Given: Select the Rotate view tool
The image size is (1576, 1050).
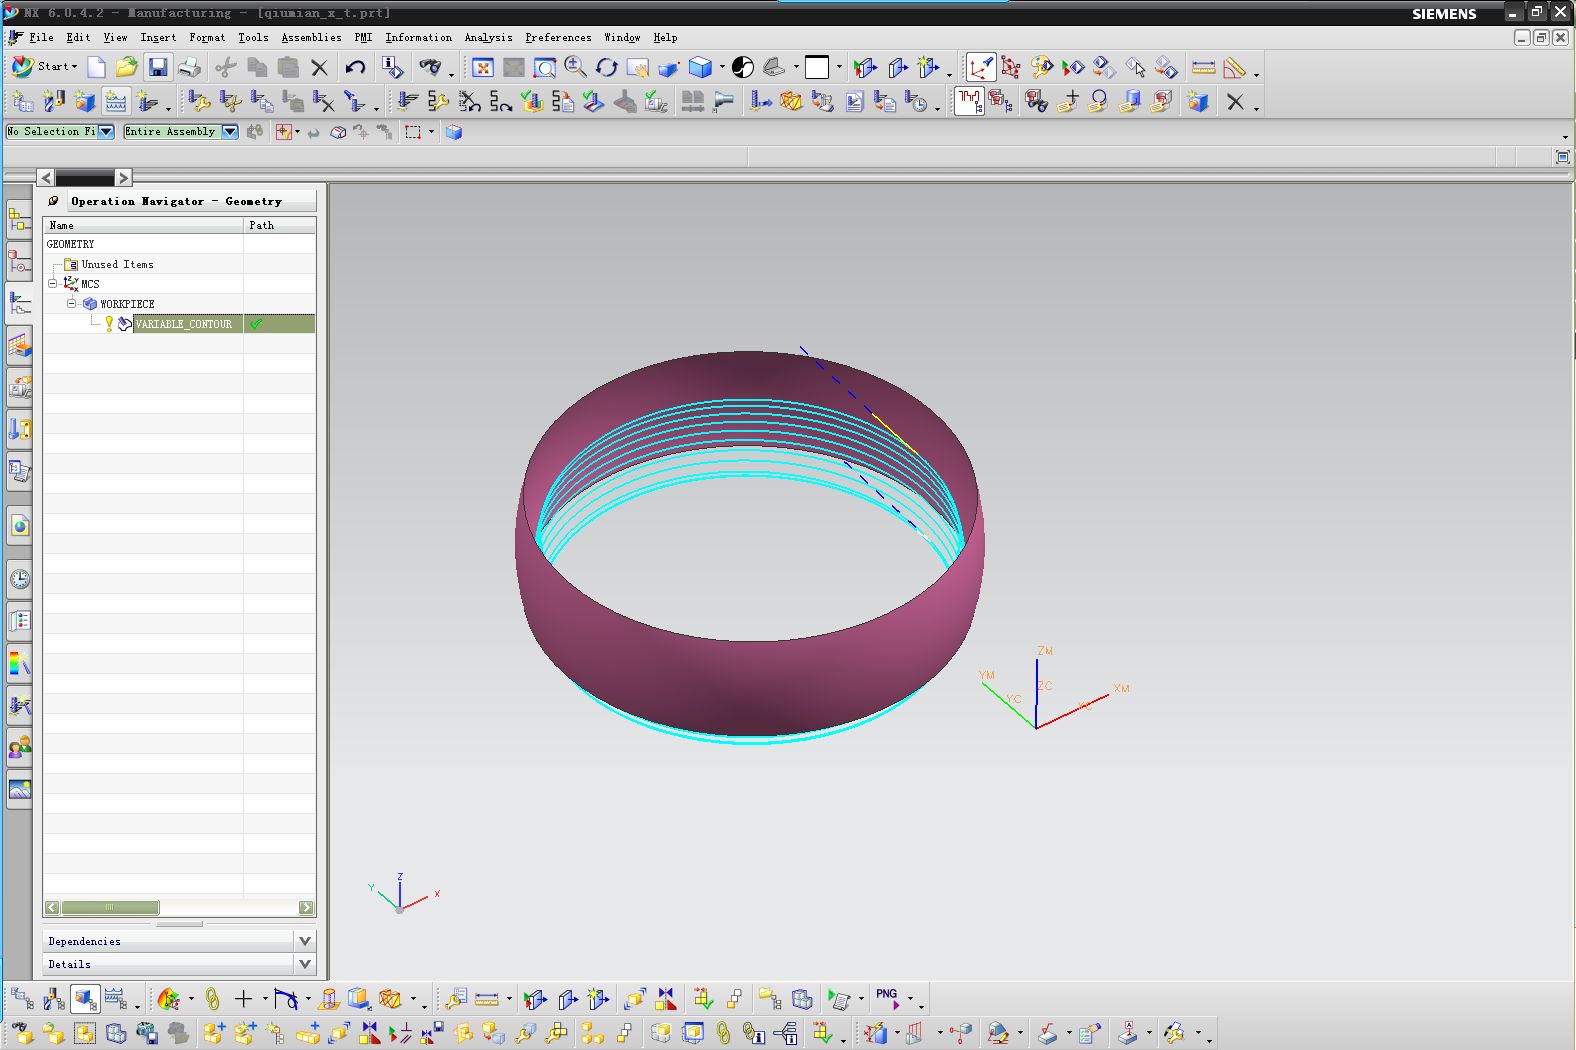Looking at the screenshot, I should pyautogui.click(x=606, y=67).
